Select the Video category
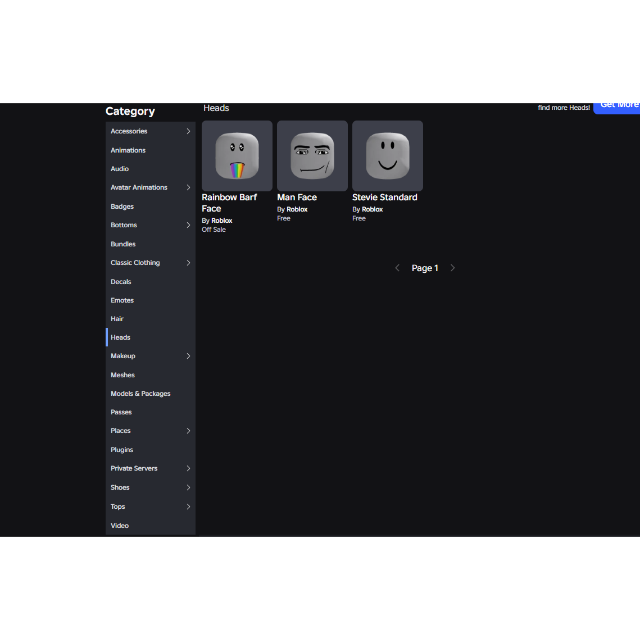 (x=151, y=526)
